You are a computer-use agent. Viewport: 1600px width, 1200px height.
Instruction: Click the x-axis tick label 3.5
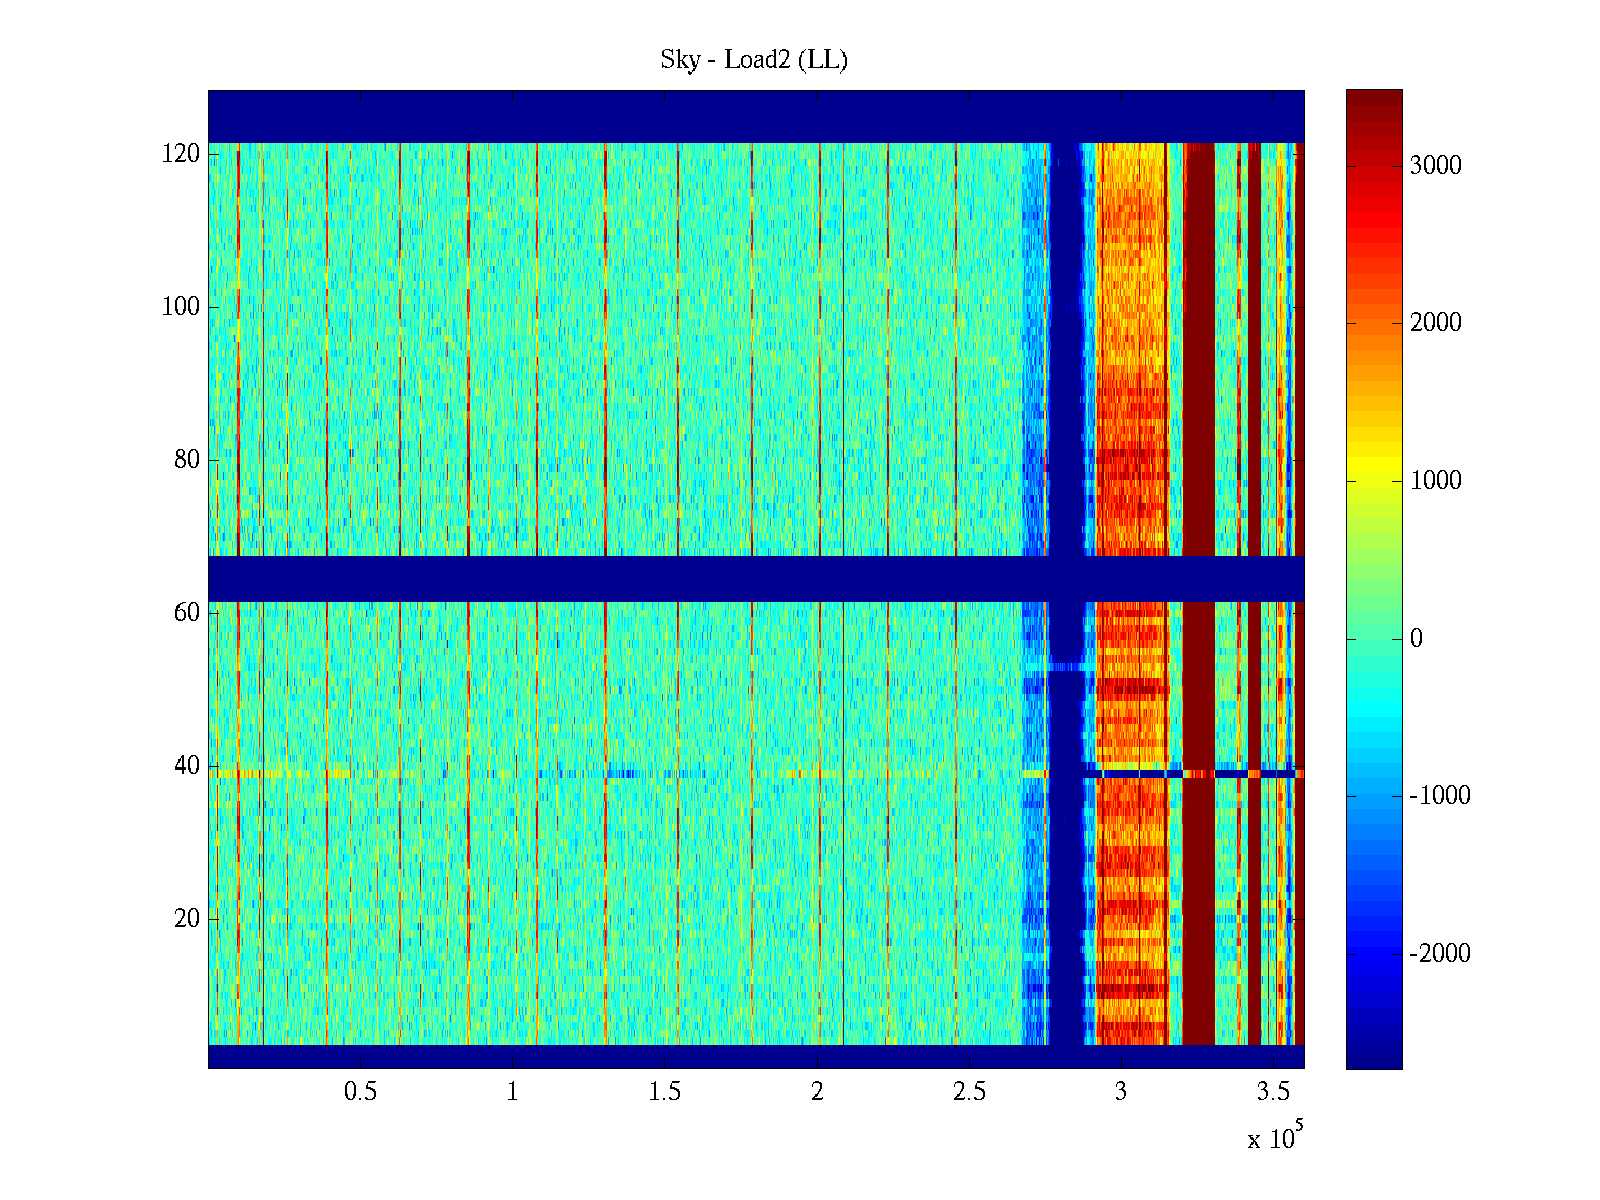(x=1273, y=1092)
